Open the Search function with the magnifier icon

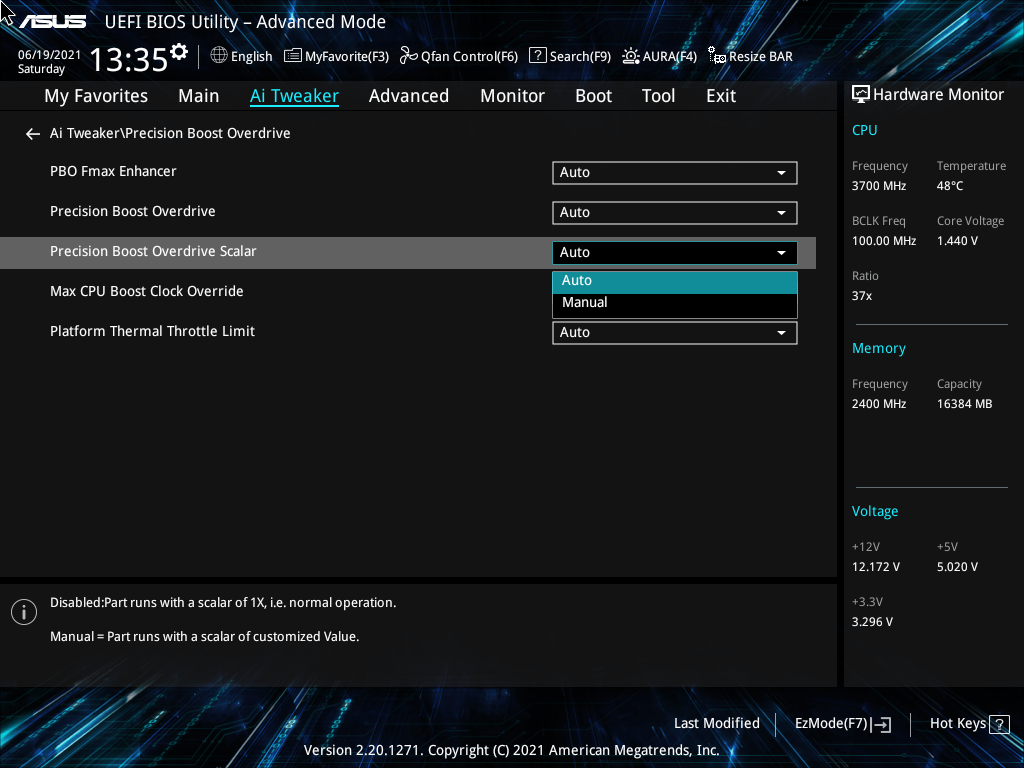(x=569, y=56)
